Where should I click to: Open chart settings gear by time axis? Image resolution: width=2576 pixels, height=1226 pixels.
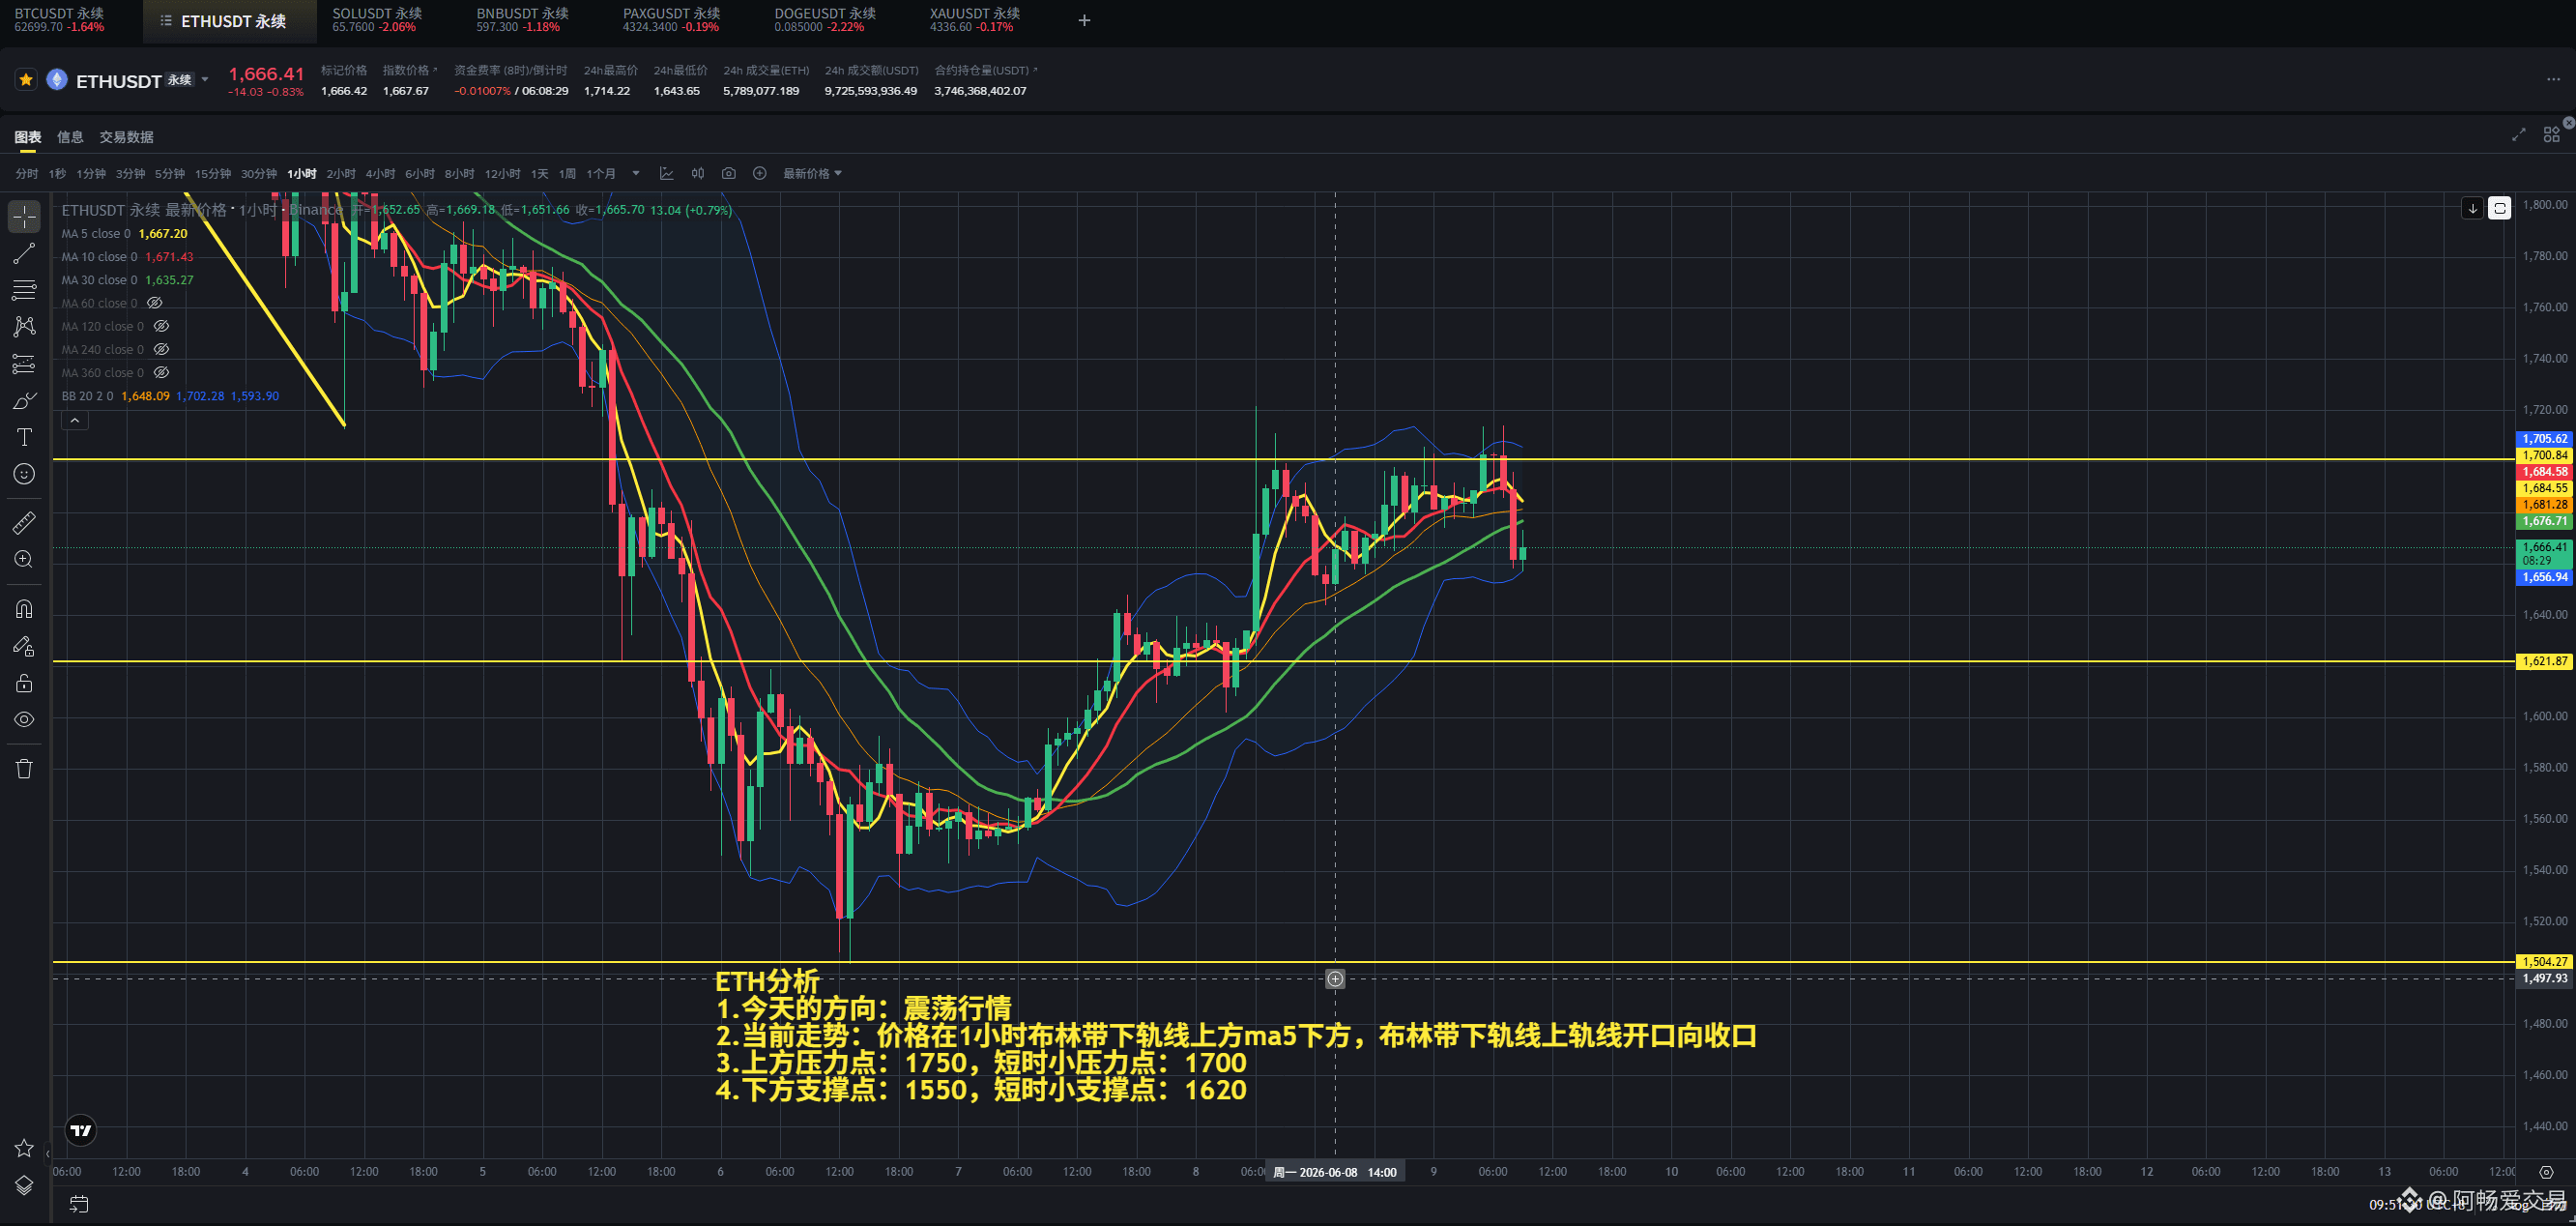2546,1172
